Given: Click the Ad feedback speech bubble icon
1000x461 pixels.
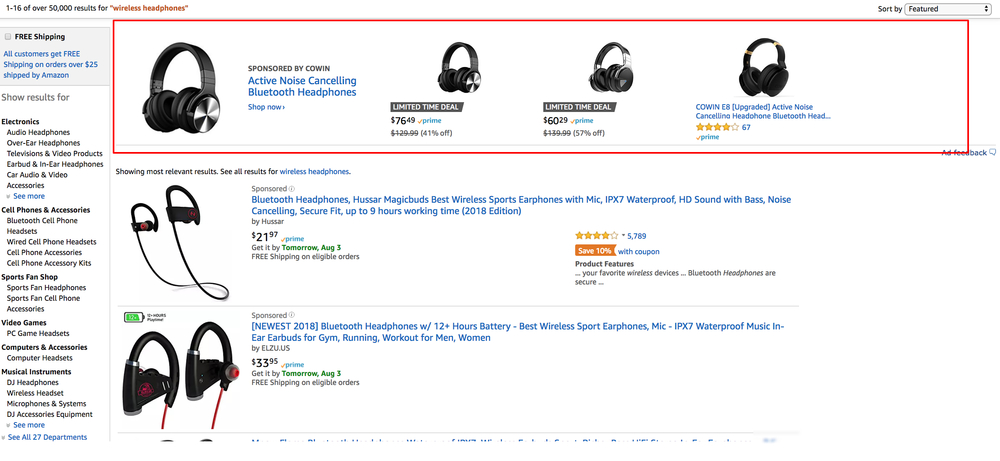Looking at the screenshot, I should point(992,153).
